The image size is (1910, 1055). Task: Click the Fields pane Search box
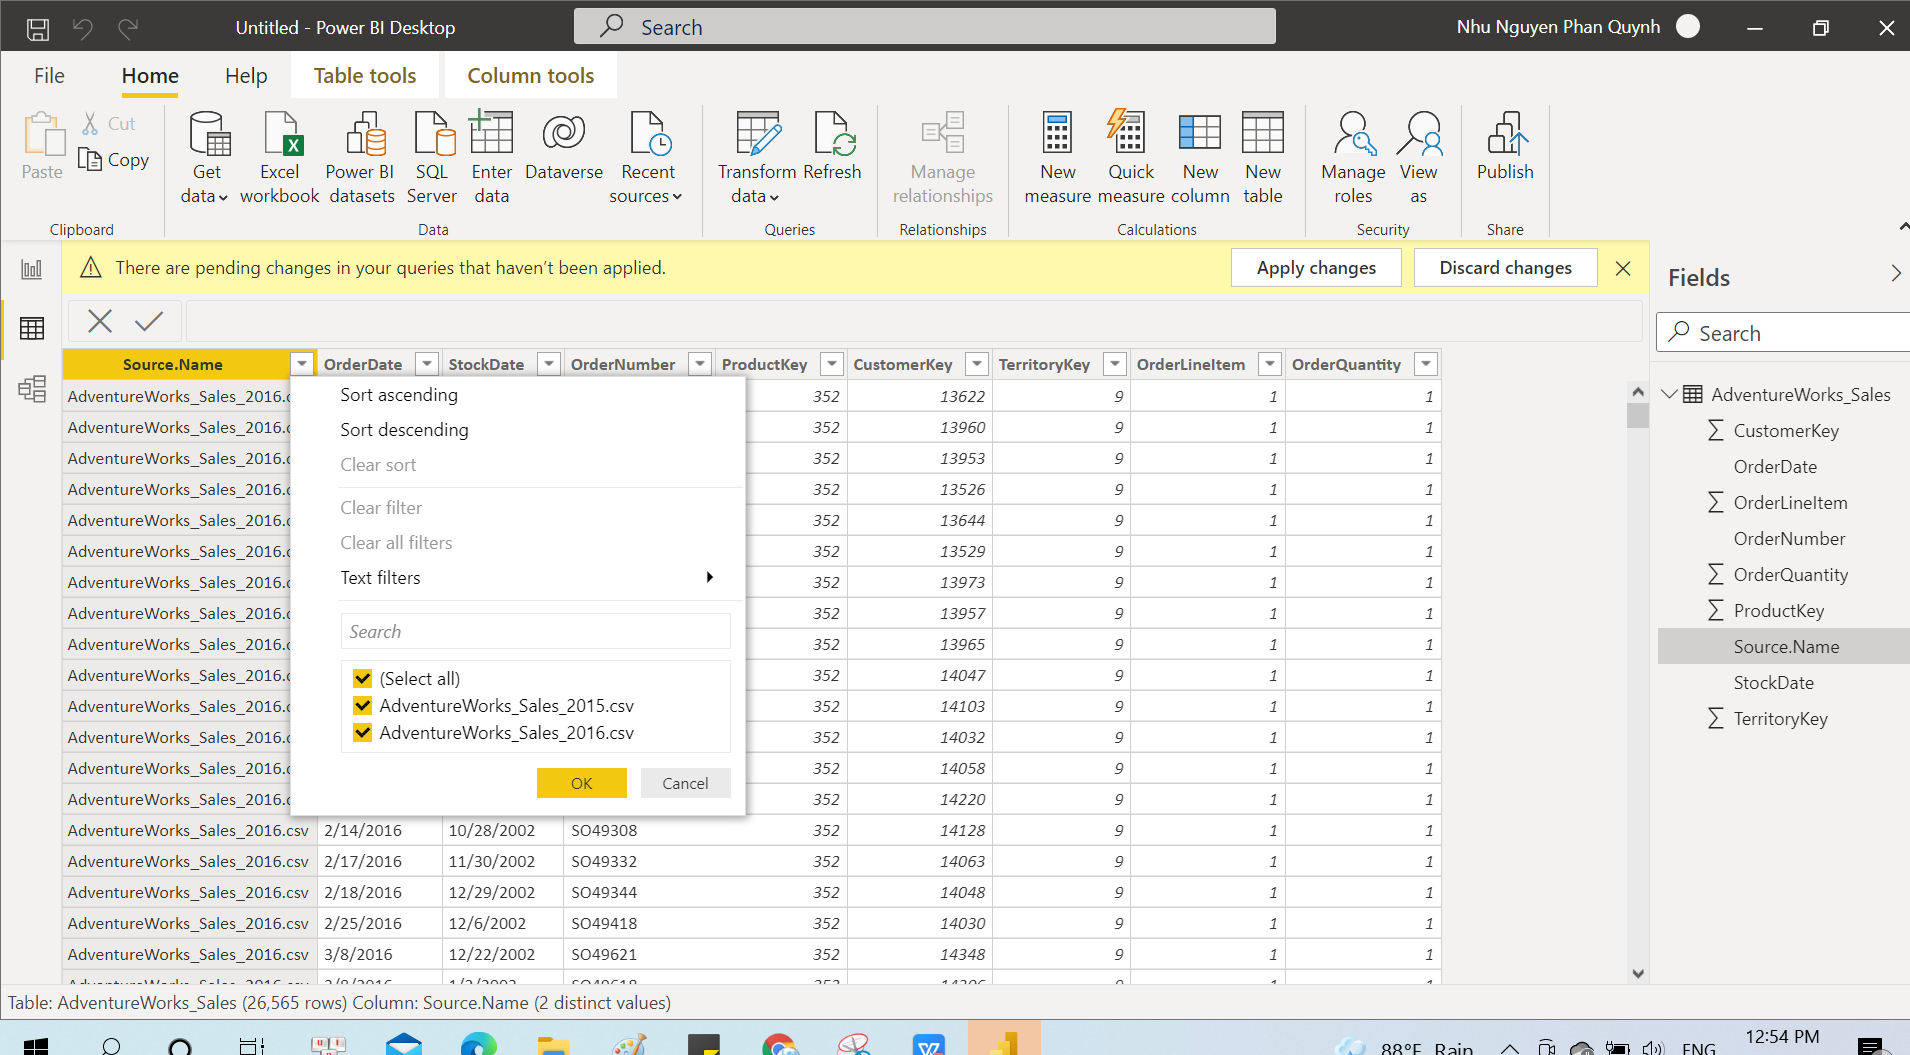pos(1785,333)
